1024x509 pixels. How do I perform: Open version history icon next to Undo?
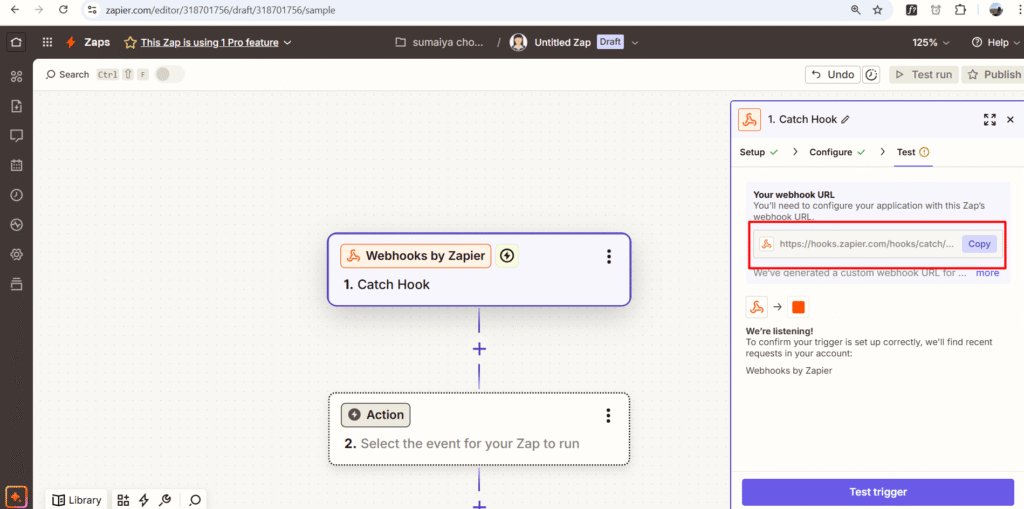pyautogui.click(x=871, y=75)
